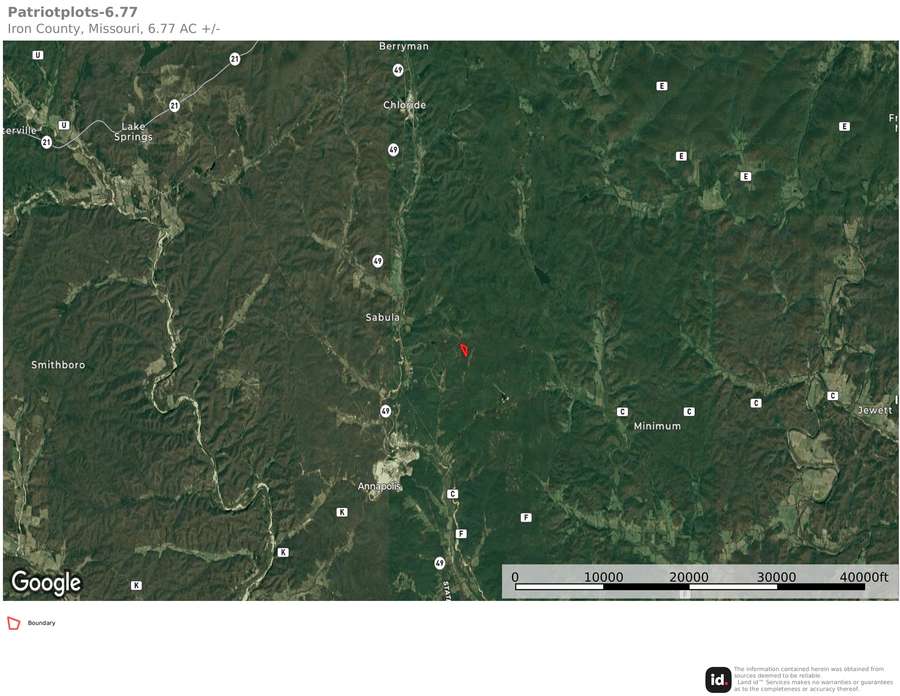900x696 pixels.
Task: Select the Minimum place label
Action: 657,426
